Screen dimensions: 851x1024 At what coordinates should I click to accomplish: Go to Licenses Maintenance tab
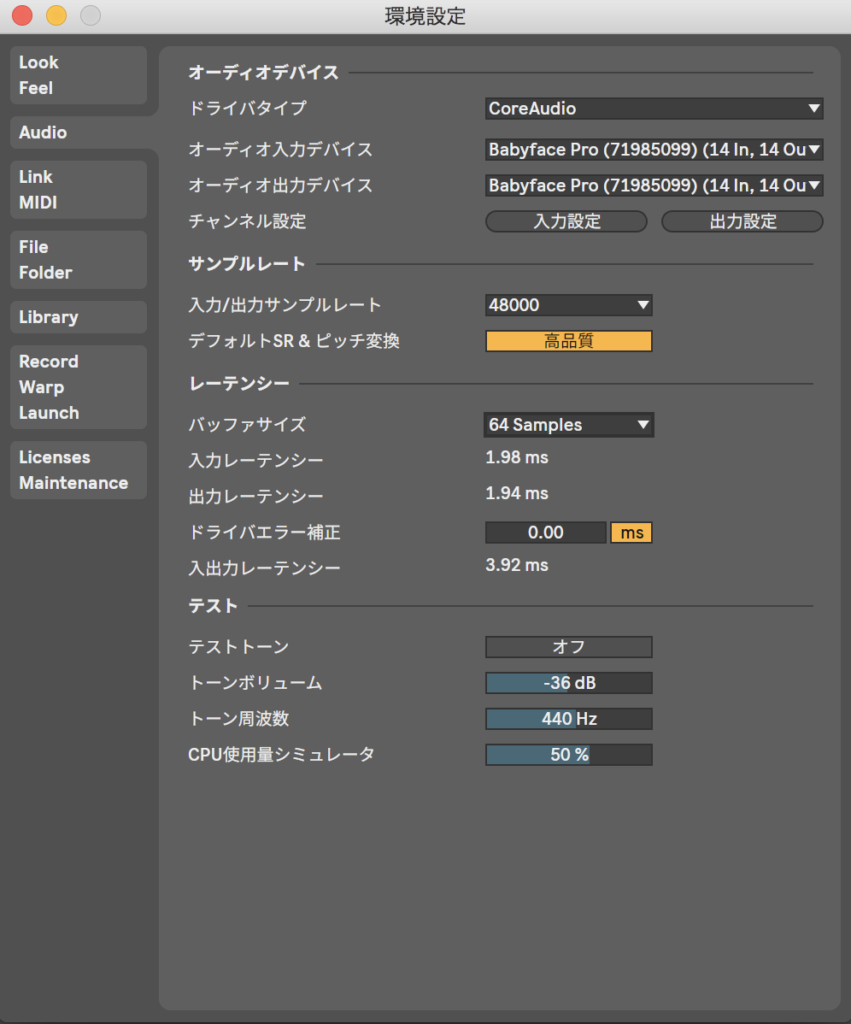coord(78,470)
